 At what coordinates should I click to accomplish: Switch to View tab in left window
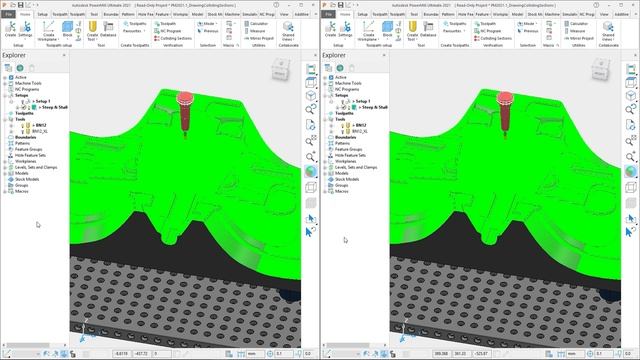284,14
